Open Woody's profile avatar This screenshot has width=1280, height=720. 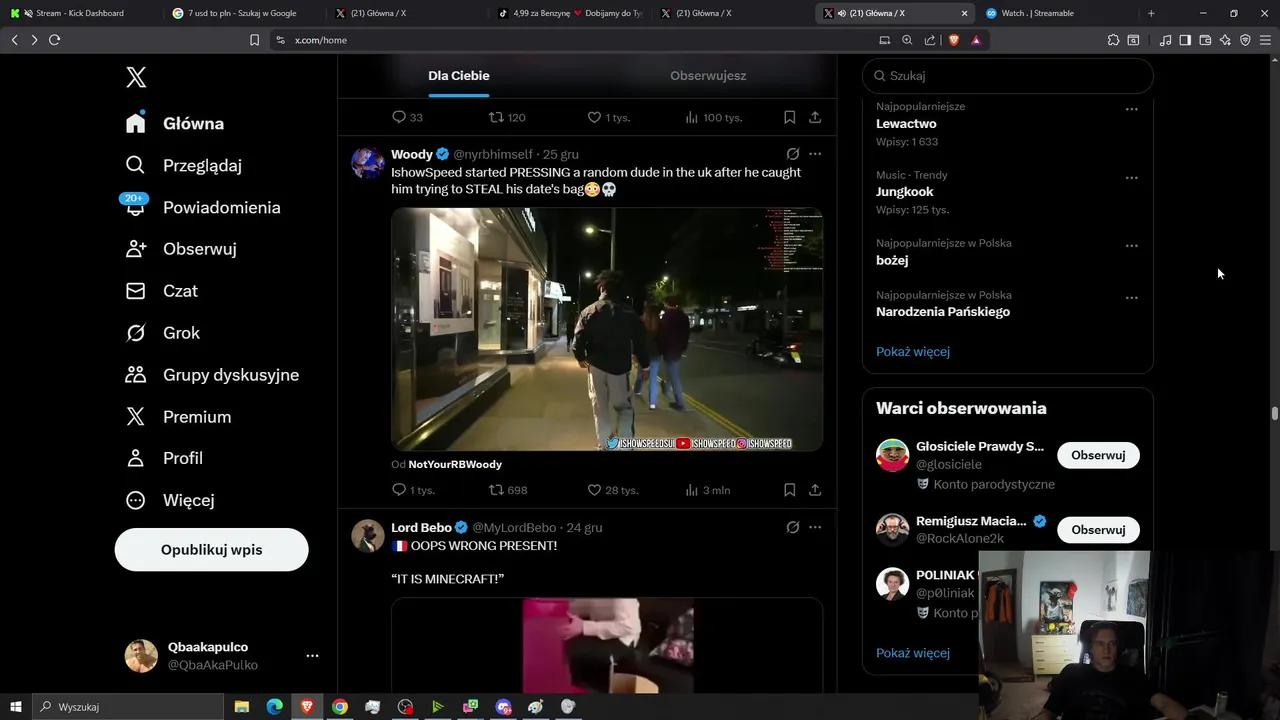pyautogui.click(x=368, y=162)
